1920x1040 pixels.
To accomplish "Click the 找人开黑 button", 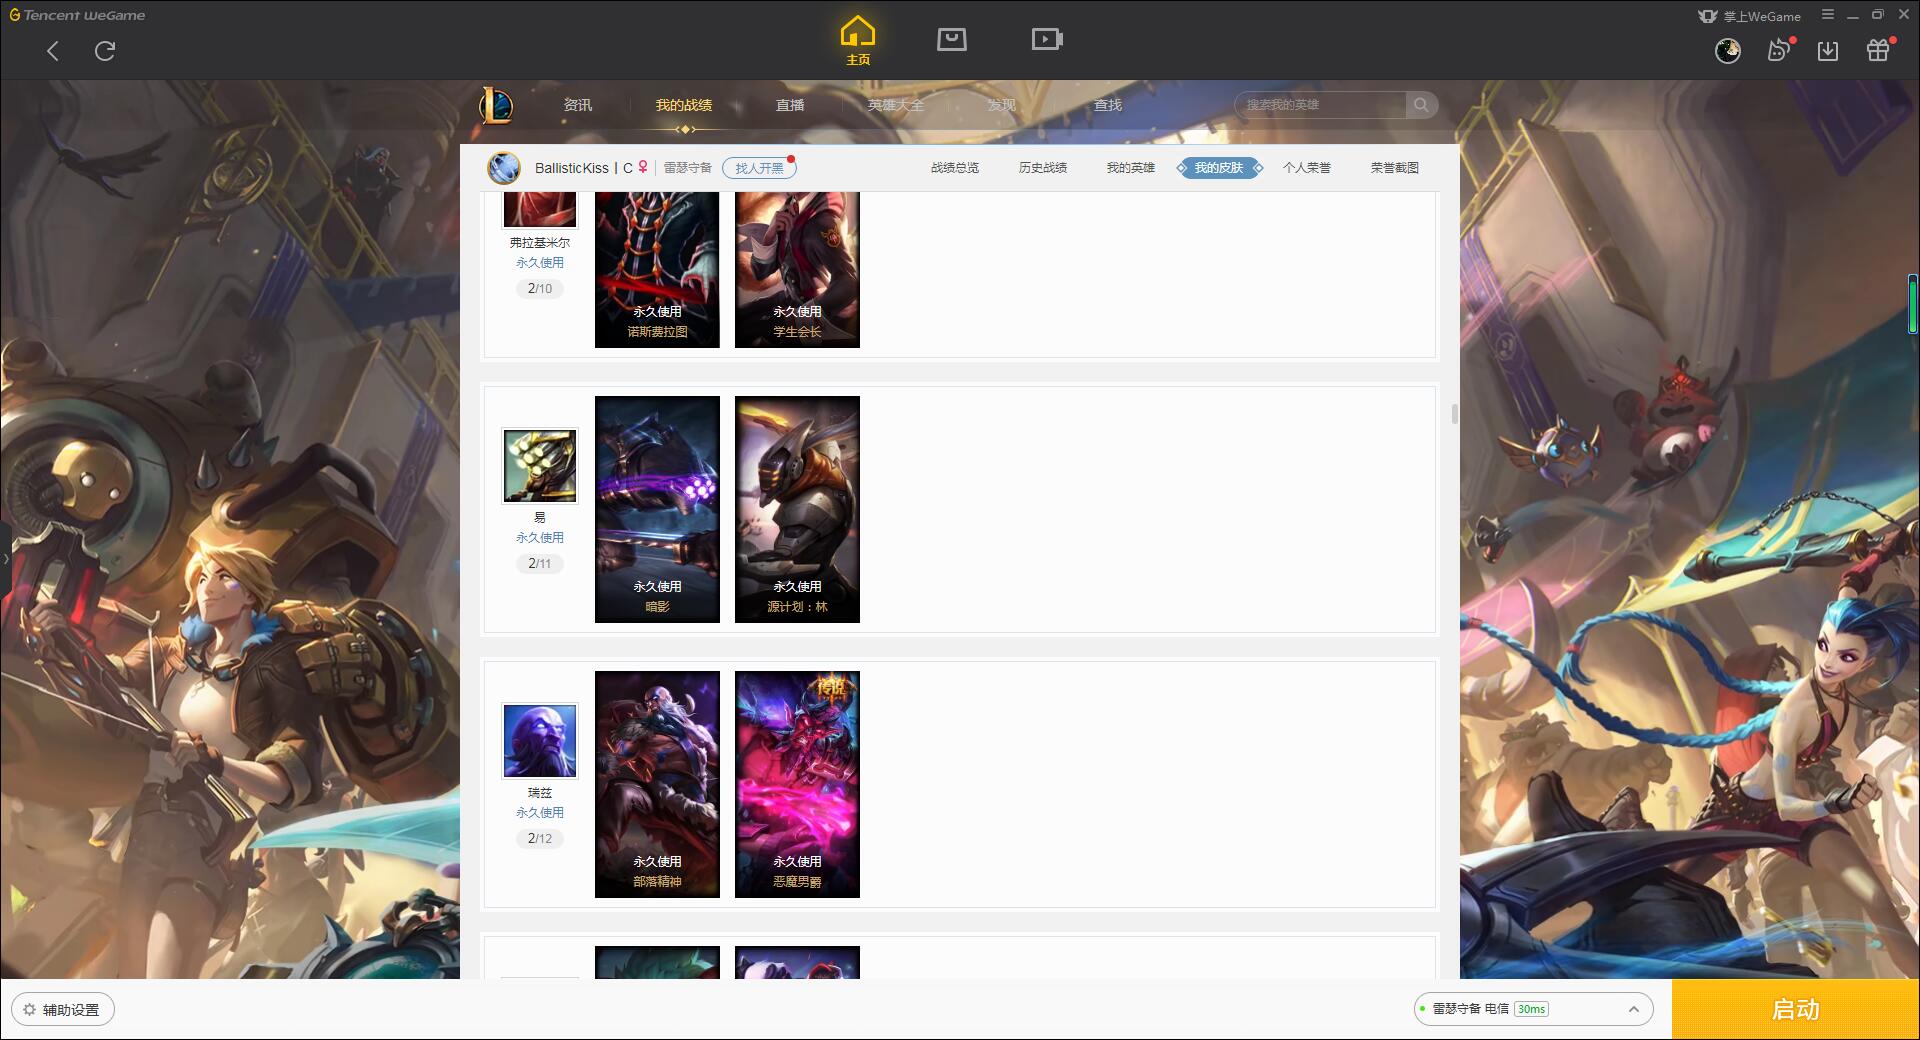I will [759, 168].
